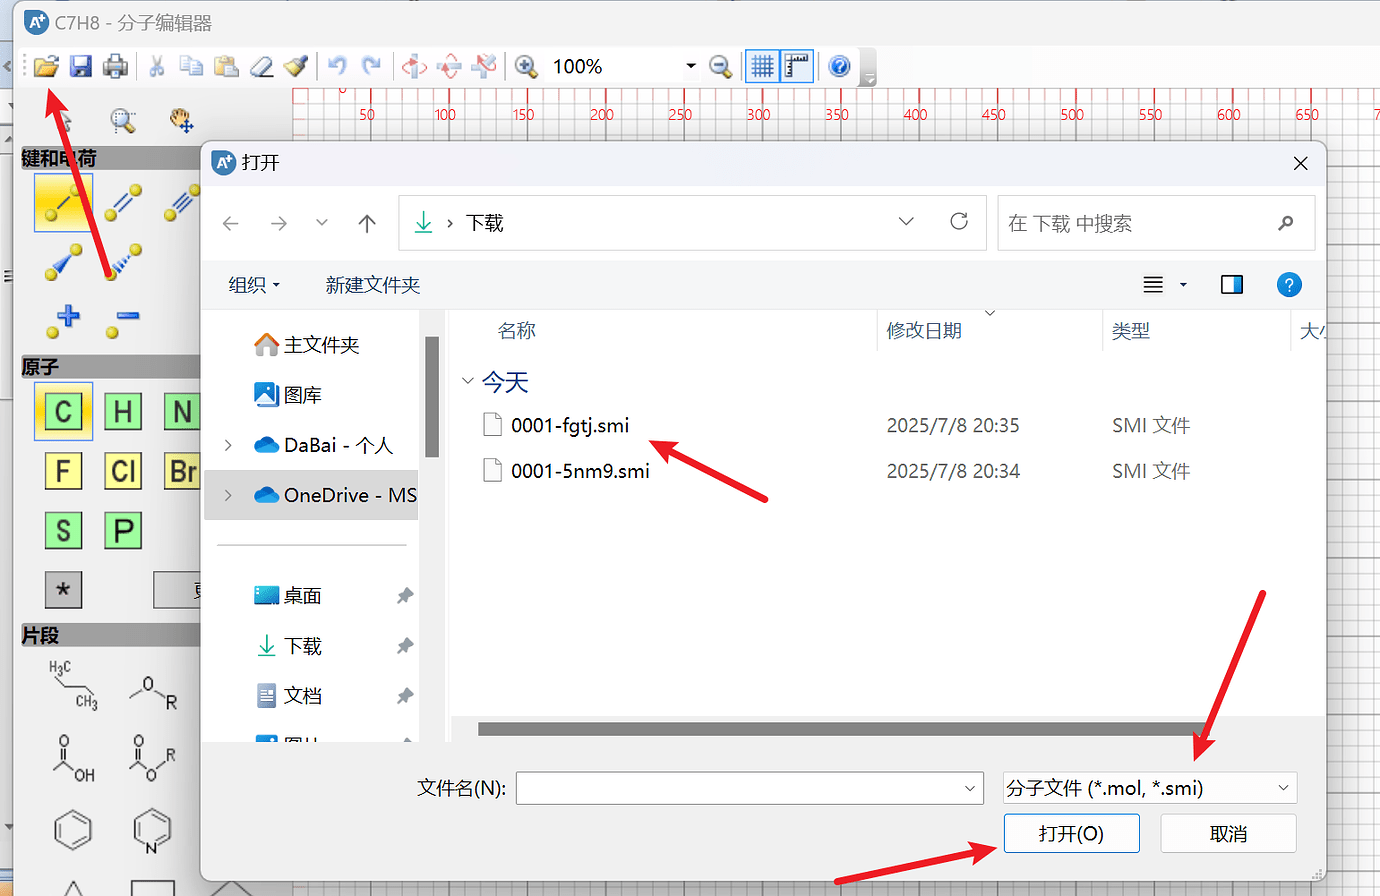Click 新建文件夹 to create a folder
This screenshot has height=896, width=1380.
point(372,284)
